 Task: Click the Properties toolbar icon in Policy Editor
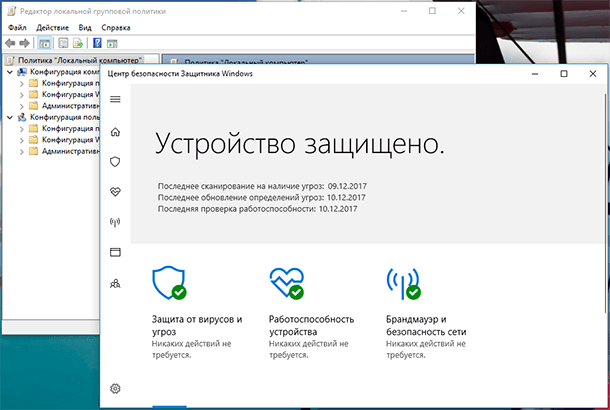pyautogui.click(x=63, y=43)
